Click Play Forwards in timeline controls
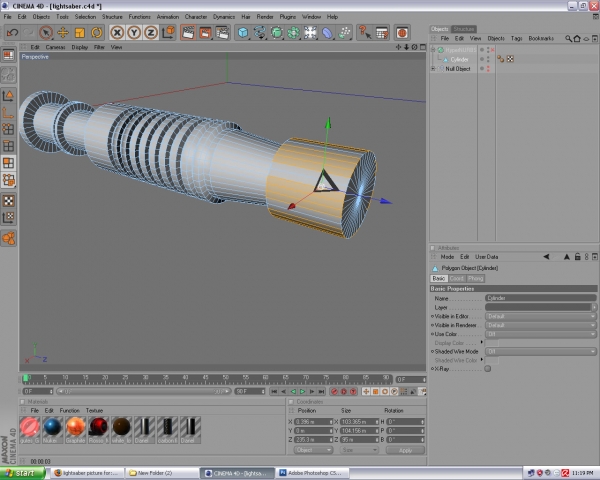The image size is (600, 480). tap(302, 391)
